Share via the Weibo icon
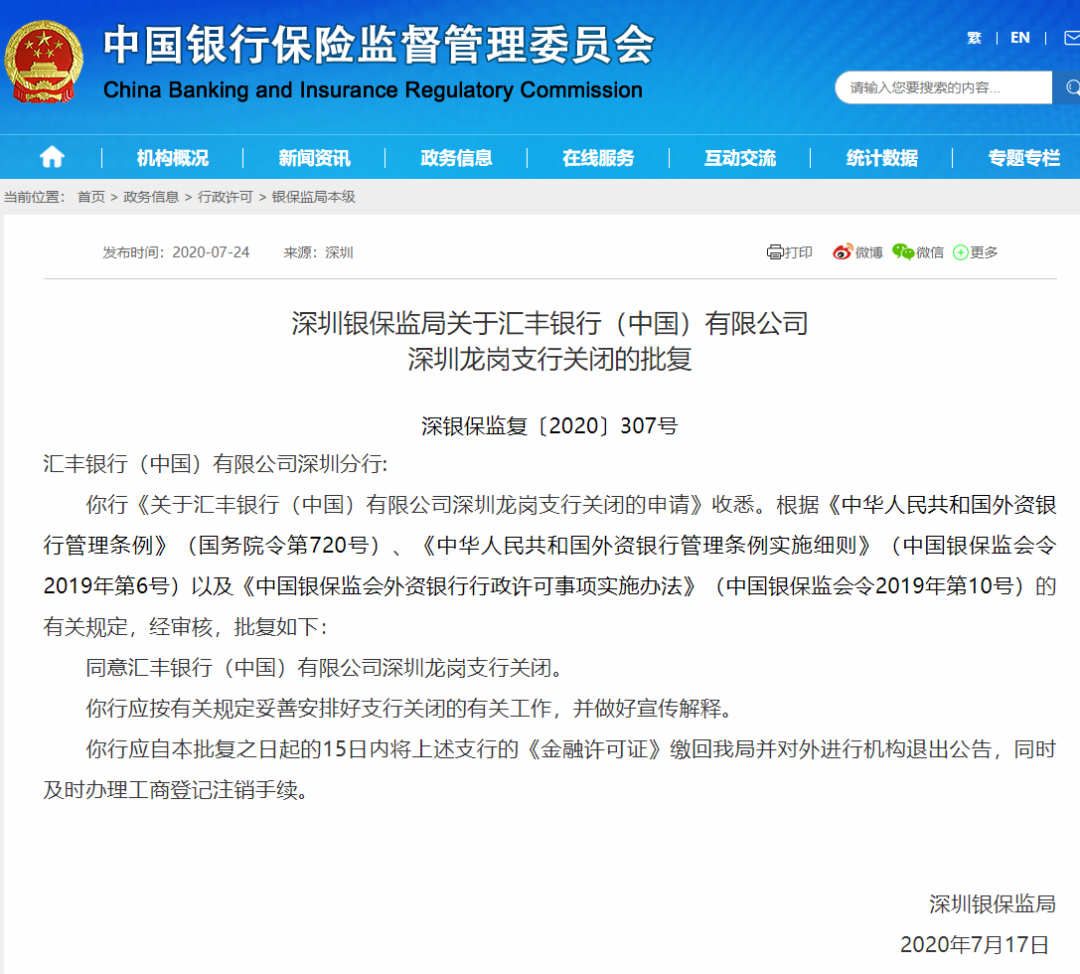Image resolution: width=1080 pixels, height=974 pixels. pyautogui.click(x=842, y=252)
